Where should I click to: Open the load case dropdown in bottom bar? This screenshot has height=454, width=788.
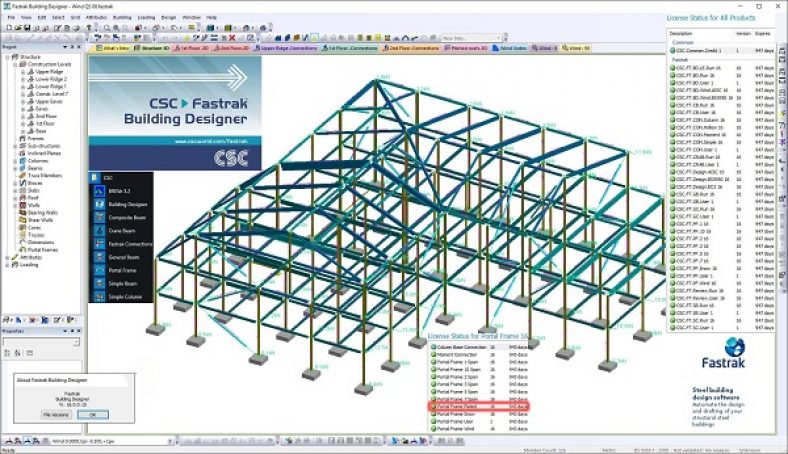point(170,441)
